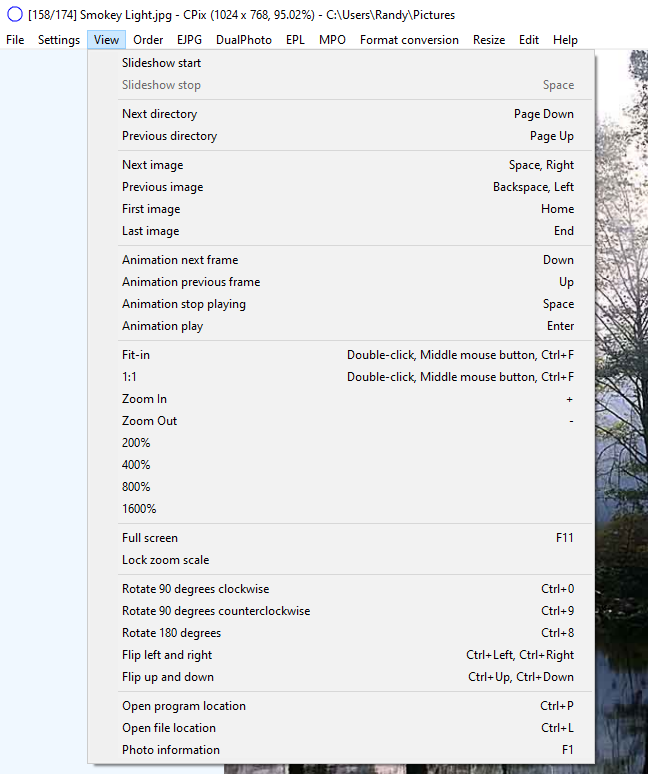648x774 pixels.
Task: Click the CPix app icon in title bar
Action: tap(15, 14)
